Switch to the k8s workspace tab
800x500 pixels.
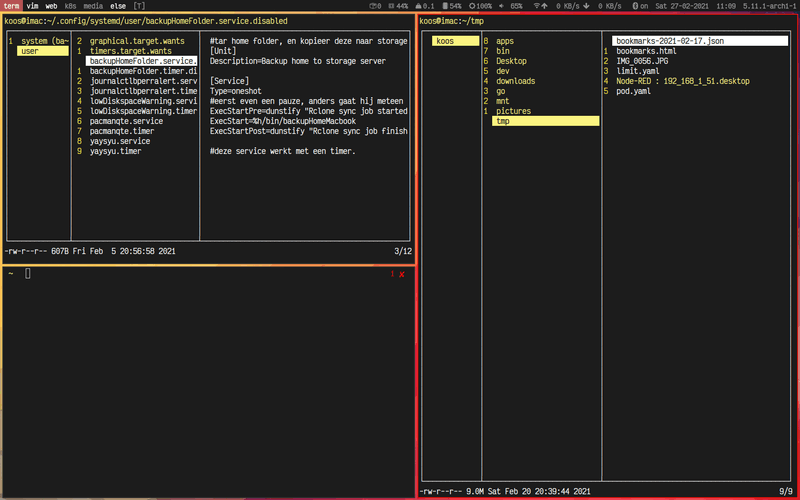70,6
